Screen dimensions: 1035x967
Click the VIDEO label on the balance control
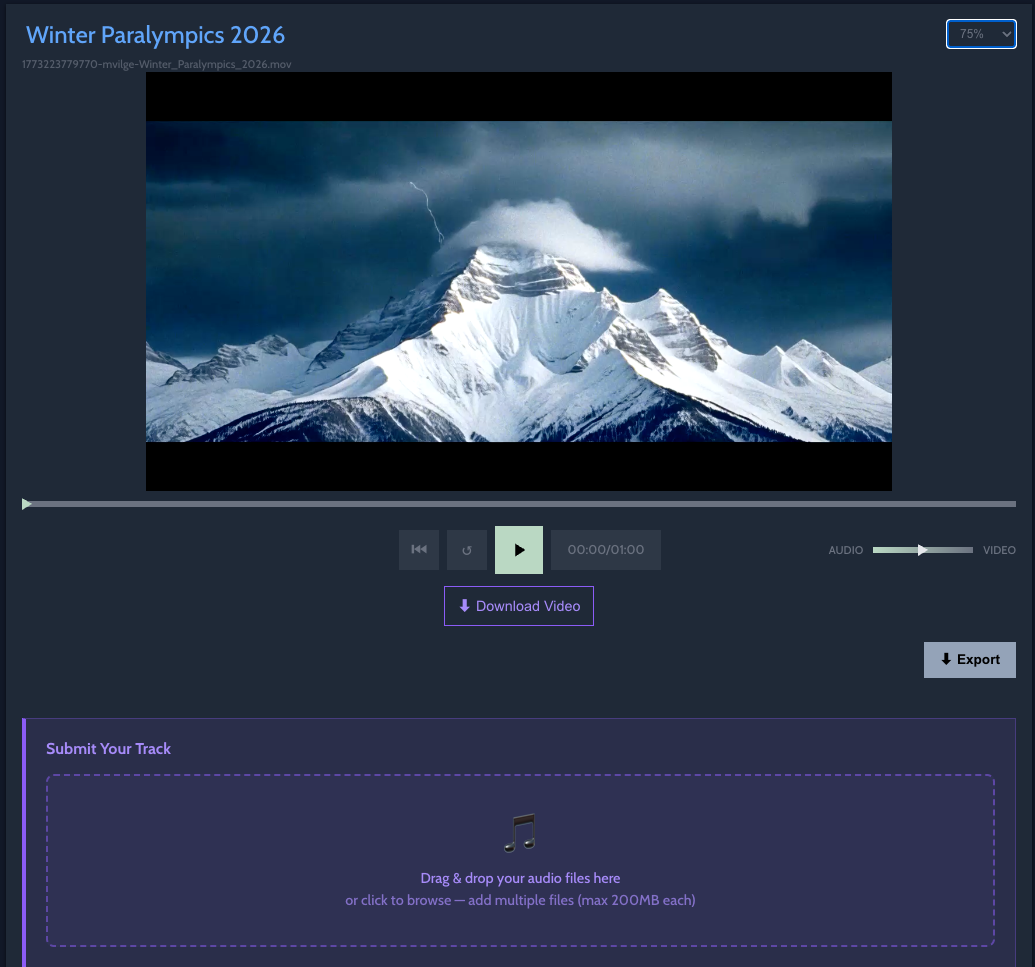tap(999, 550)
